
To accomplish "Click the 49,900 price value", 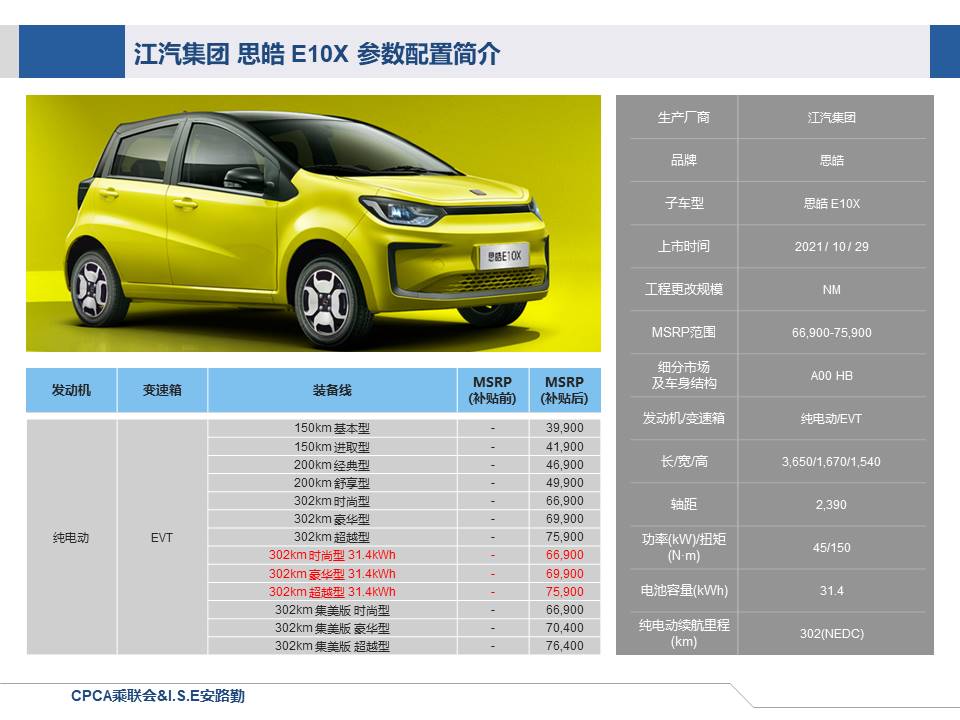I will coord(564,483).
